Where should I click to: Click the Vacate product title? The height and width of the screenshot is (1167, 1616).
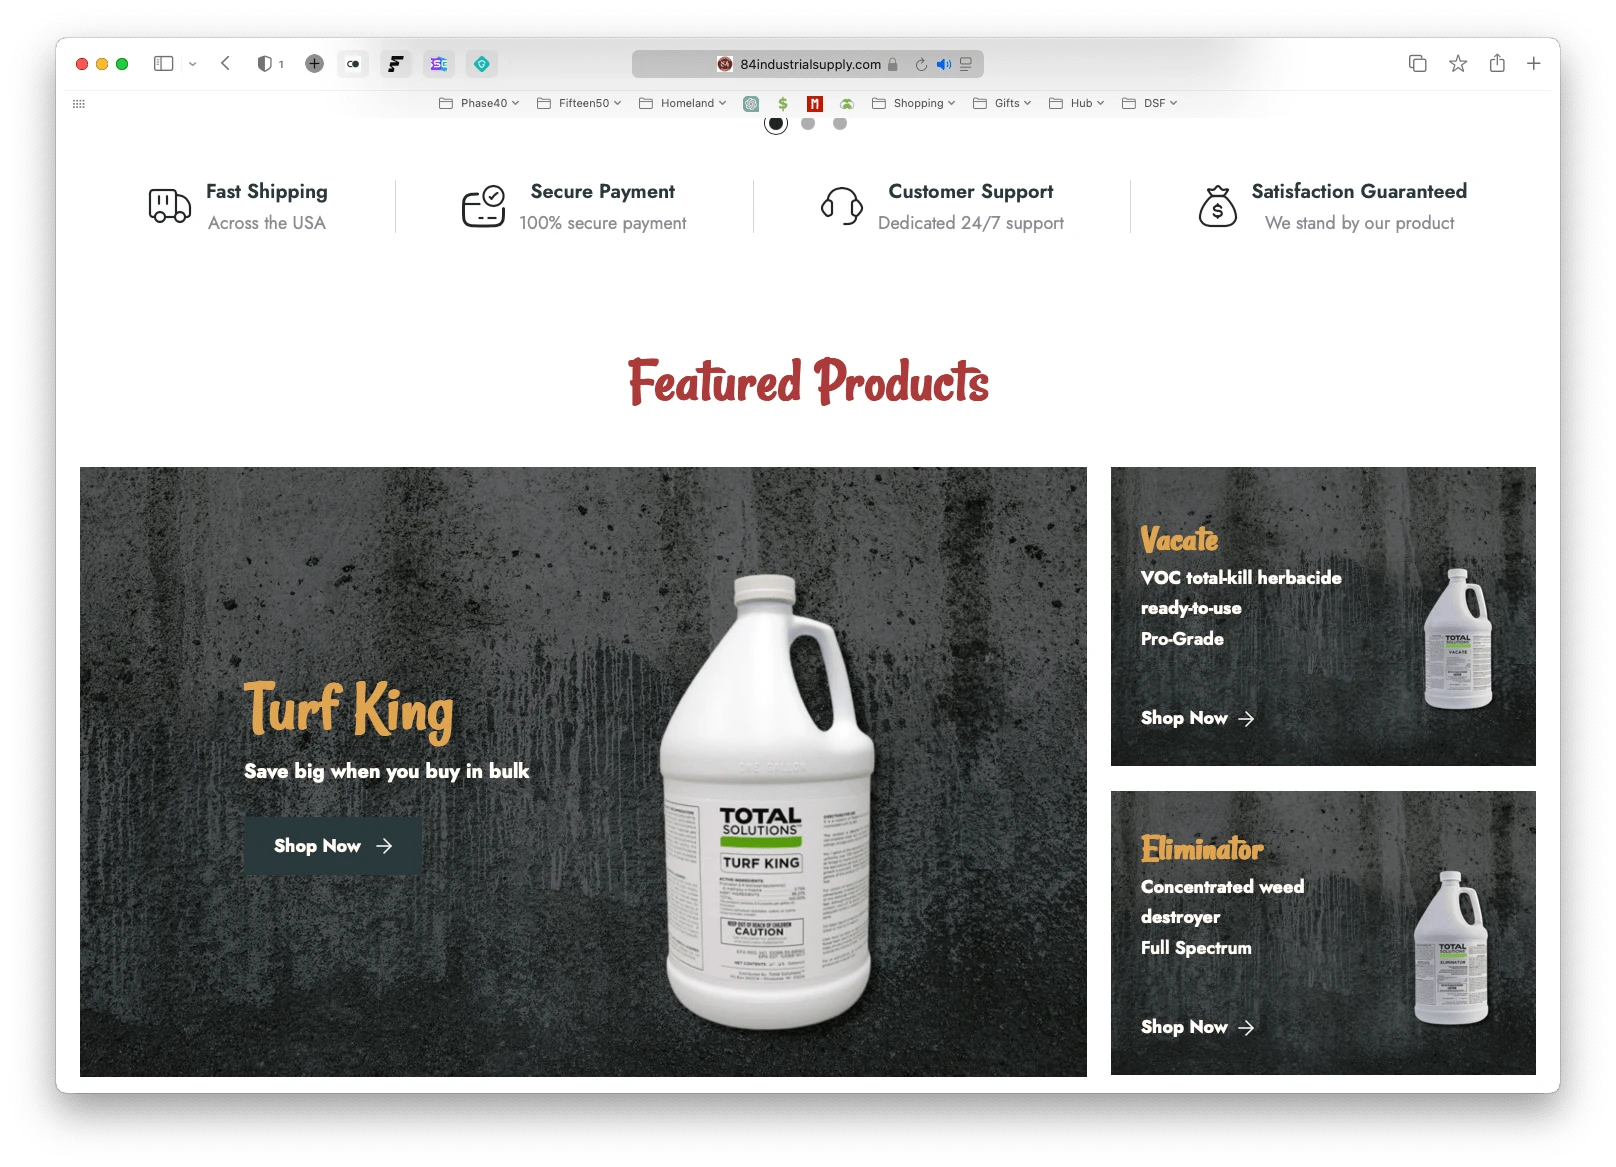click(1180, 539)
